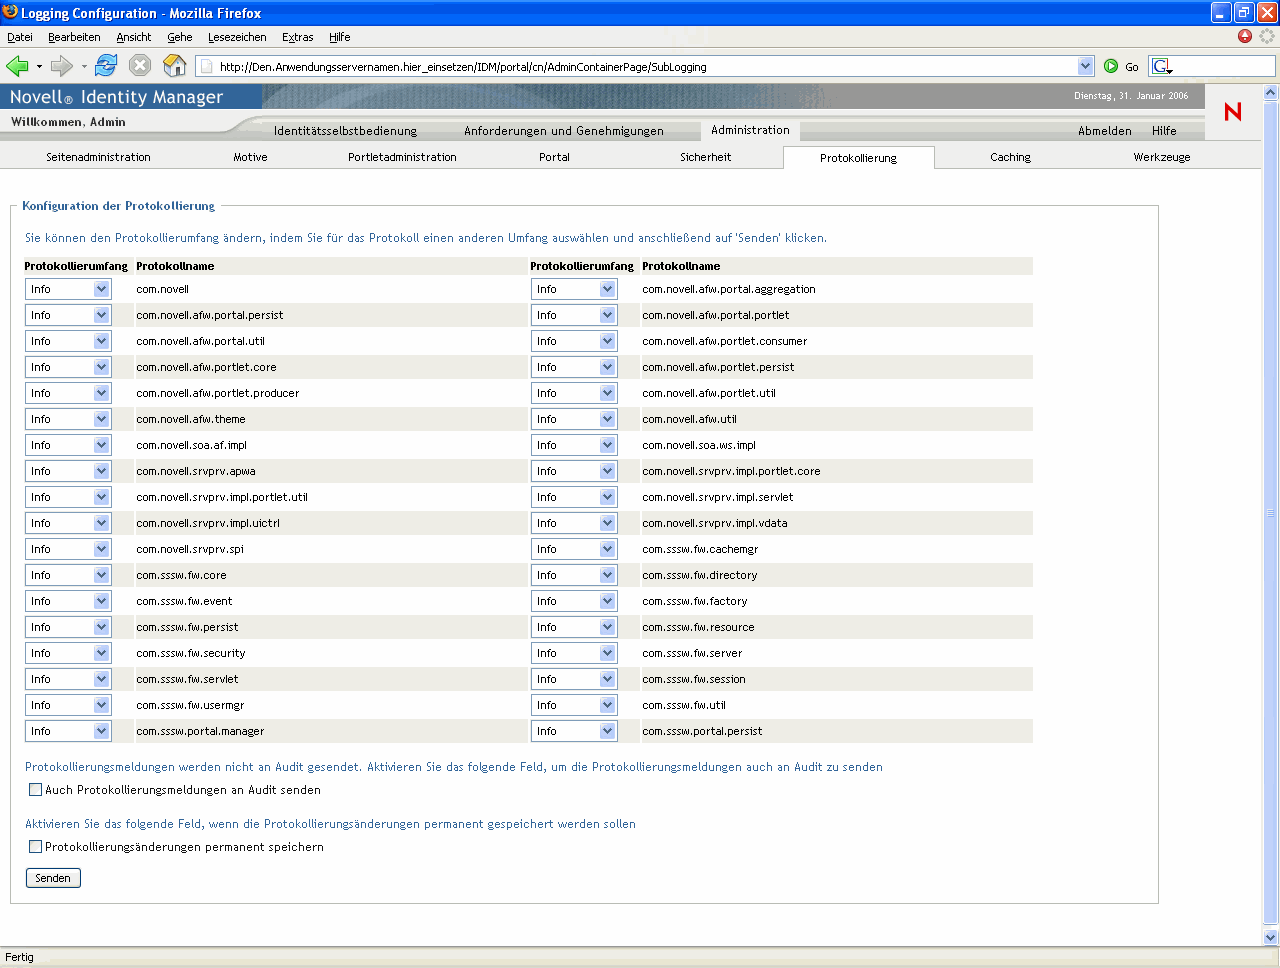
Task: Click the date text Dienstag, 31. Januar 2006
Action: 1131,96
